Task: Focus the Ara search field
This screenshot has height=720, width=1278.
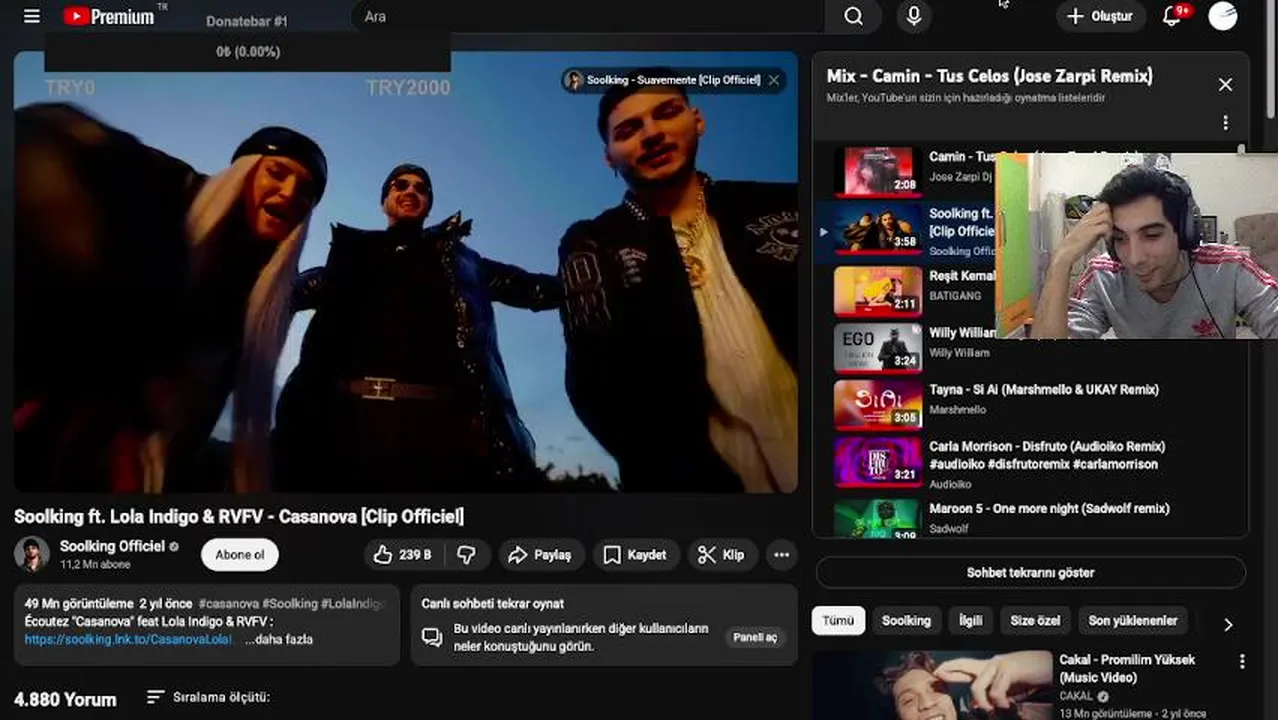Action: [588, 16]
